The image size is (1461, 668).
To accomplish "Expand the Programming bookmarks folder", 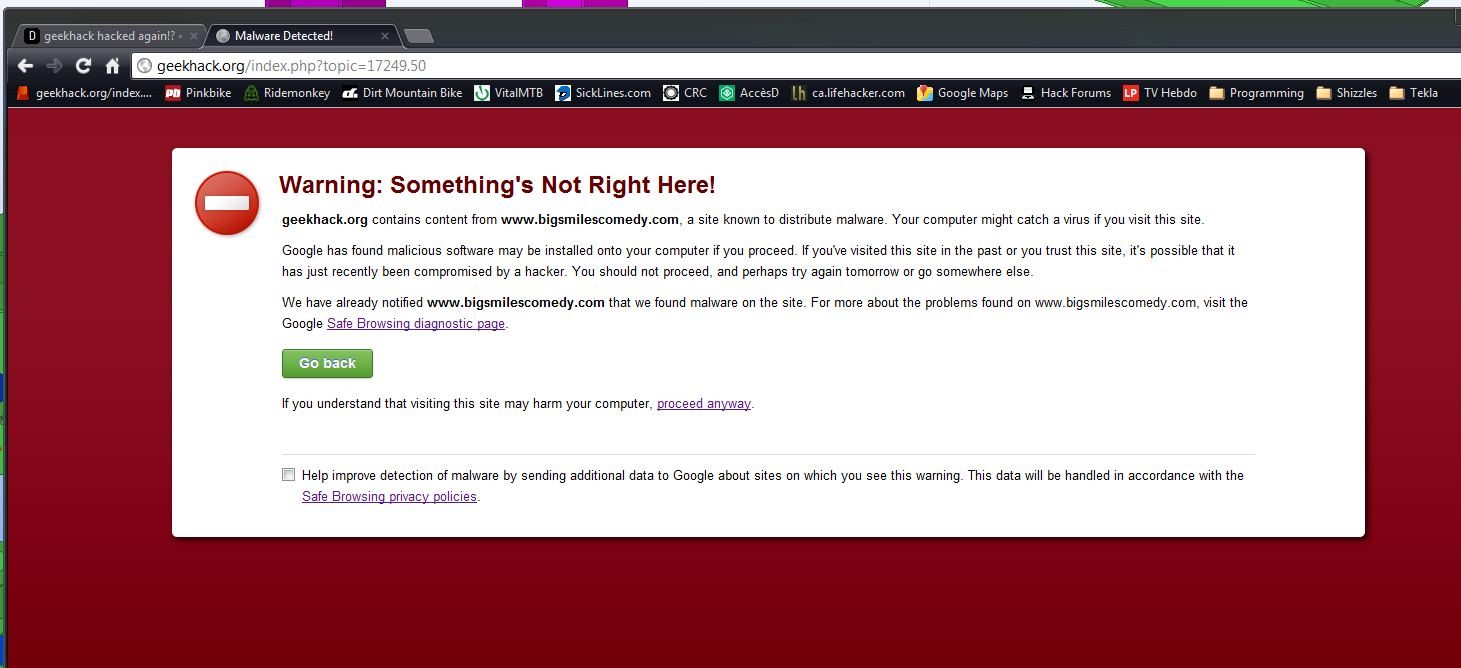I will (x=1257, y=93).
